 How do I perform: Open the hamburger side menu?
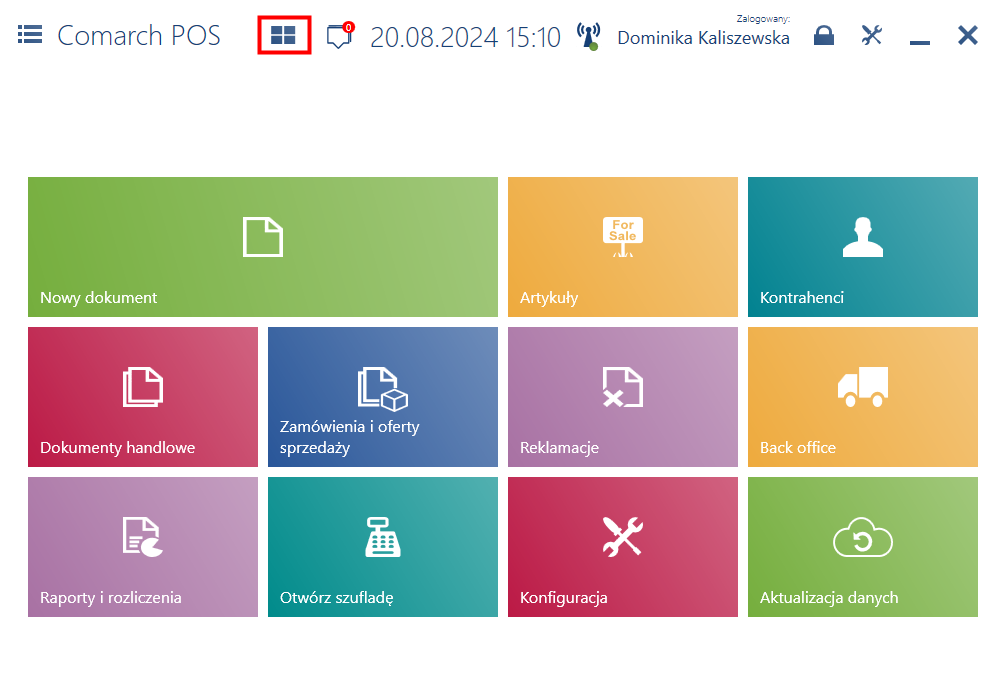pos(30,34)
